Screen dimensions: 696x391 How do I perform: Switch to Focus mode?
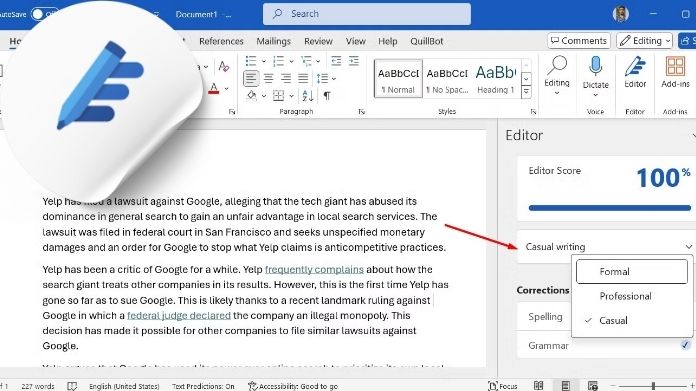[x=503, y=386]
